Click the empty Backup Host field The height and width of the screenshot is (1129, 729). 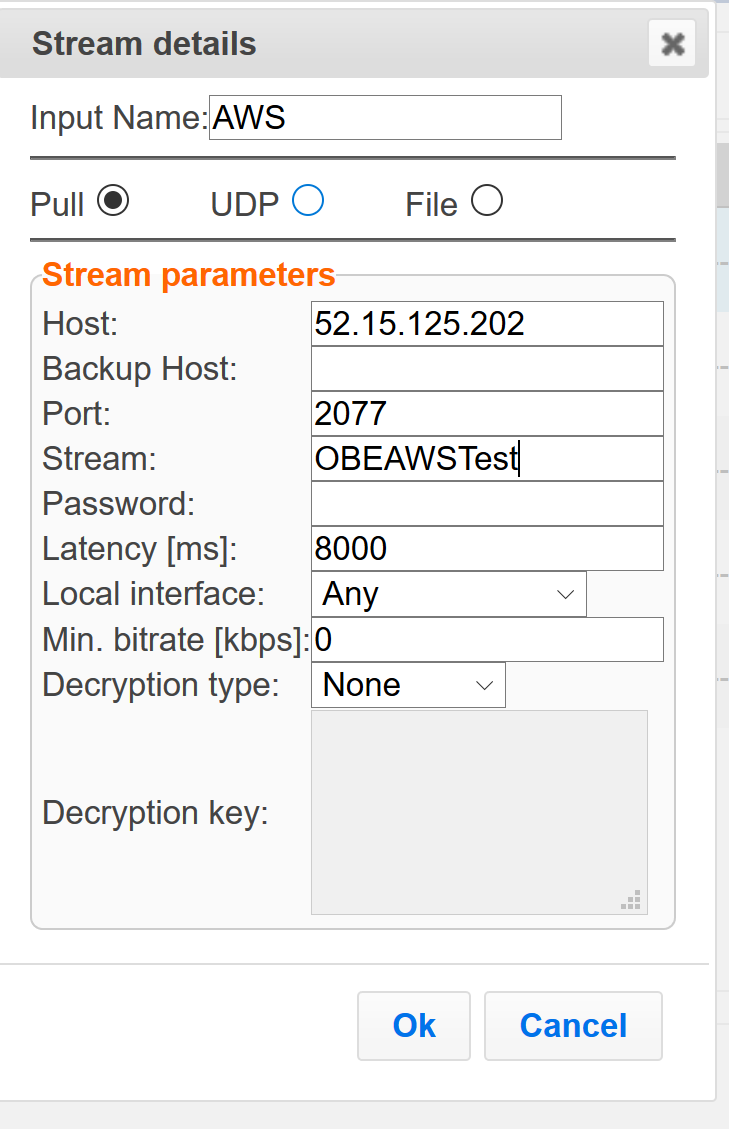coord(488,369)
